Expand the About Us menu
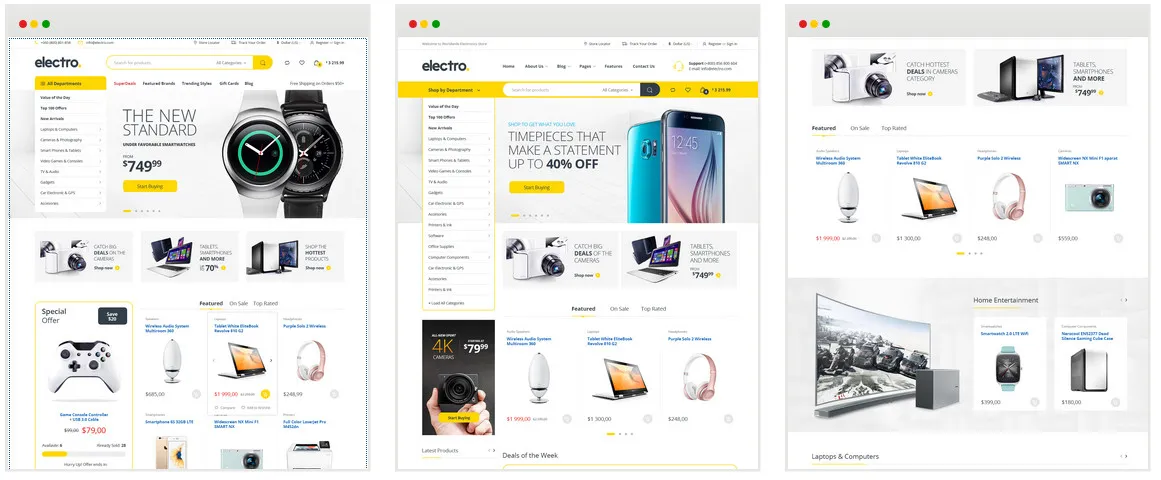1161x480 pixels. (x=535, y=67)
